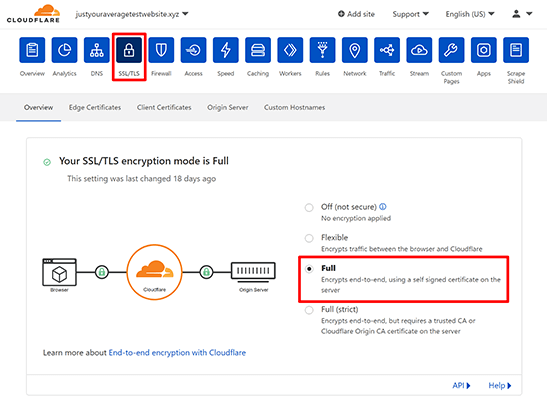
Task: Open End-to-end encryption with Cloudflare link
Action: click(177, 353)
